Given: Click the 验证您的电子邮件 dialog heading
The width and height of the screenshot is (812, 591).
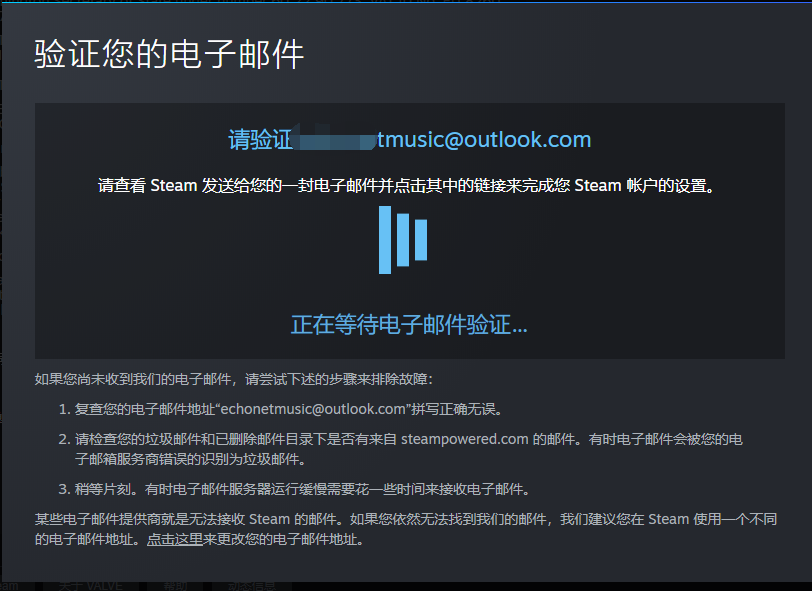Looking at the screenshot, I should pos(169,54).
